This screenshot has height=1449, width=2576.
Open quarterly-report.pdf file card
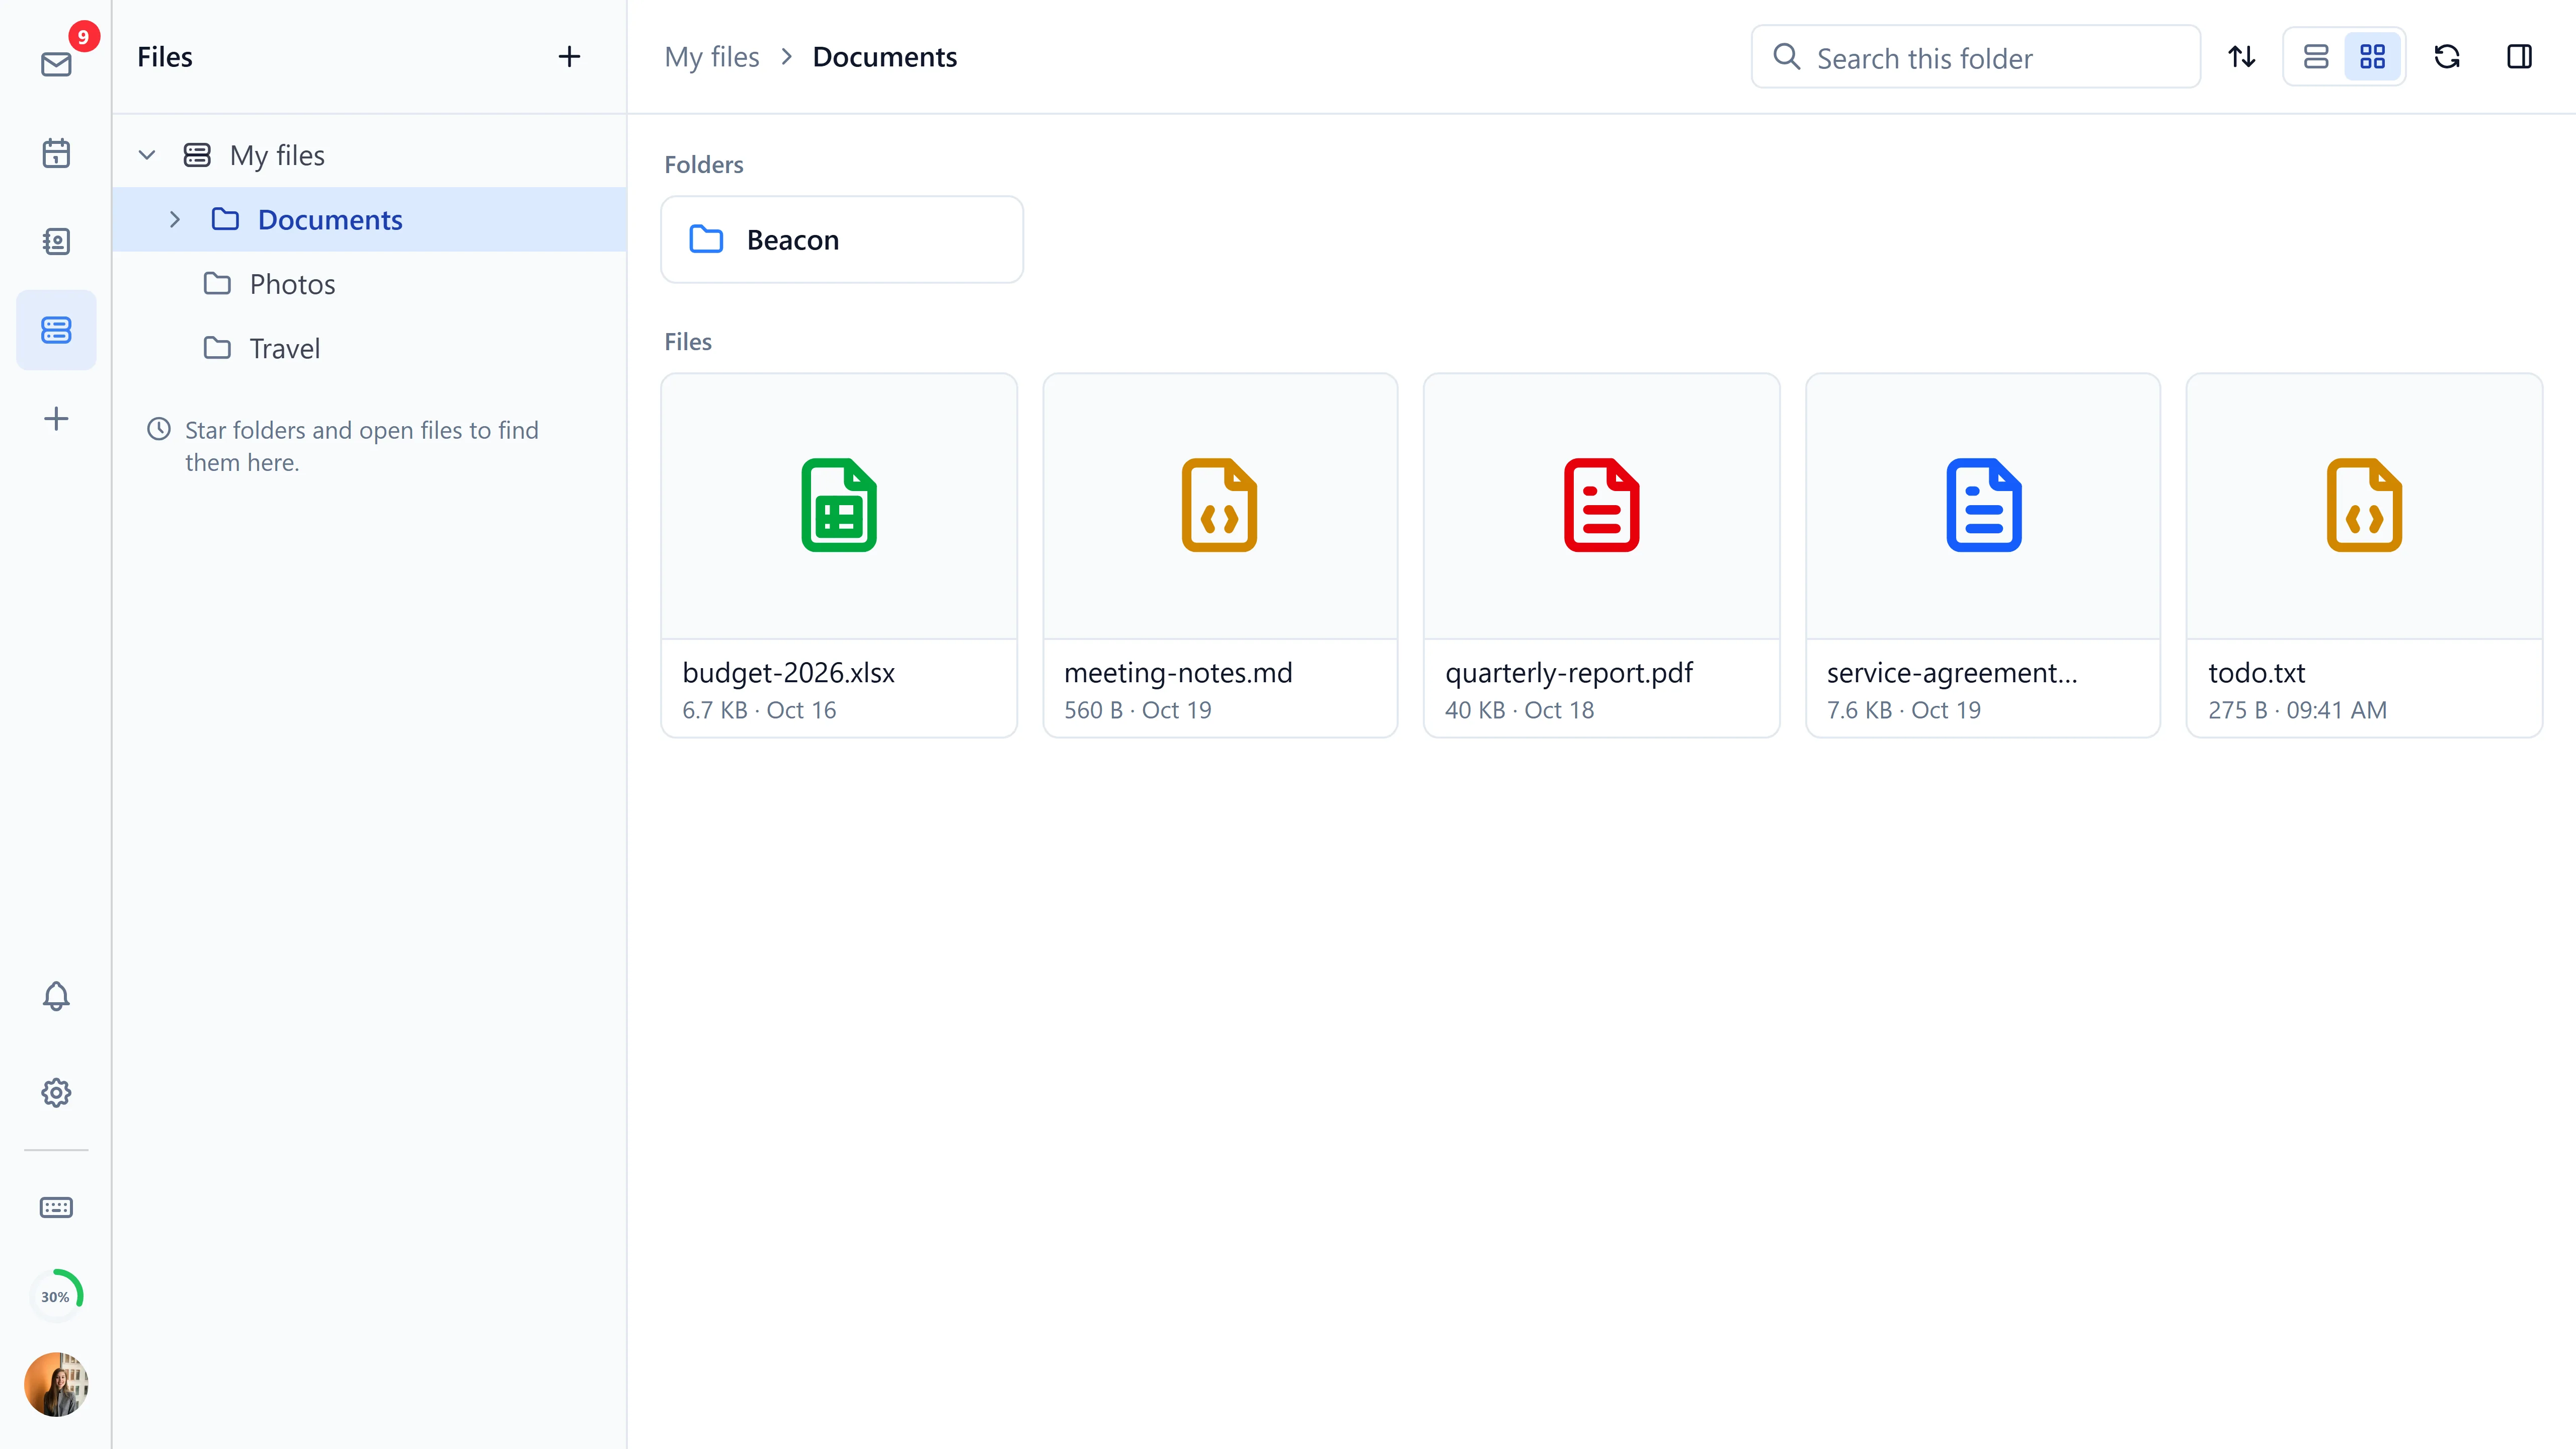pyautogui.click(x=1601, y=555)
